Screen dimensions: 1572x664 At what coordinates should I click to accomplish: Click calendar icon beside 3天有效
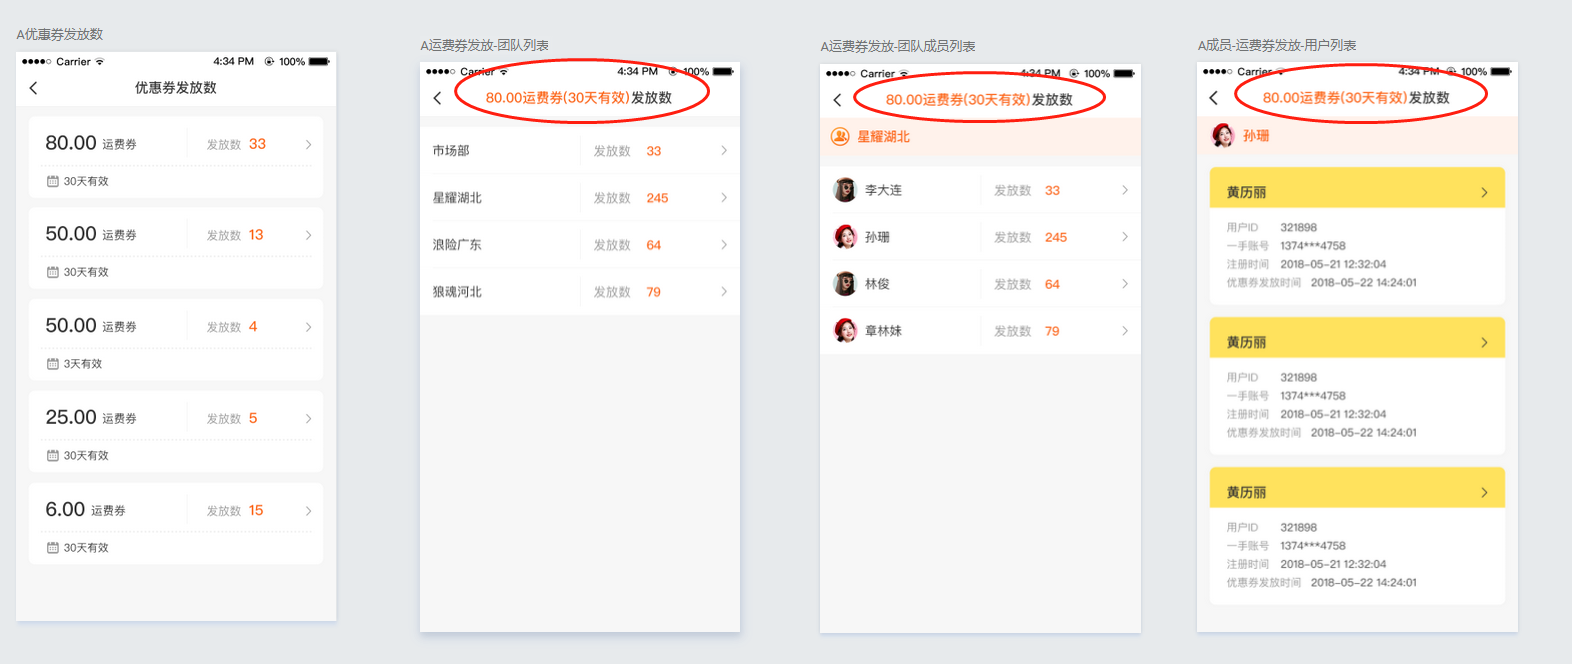tap(53, 364)
